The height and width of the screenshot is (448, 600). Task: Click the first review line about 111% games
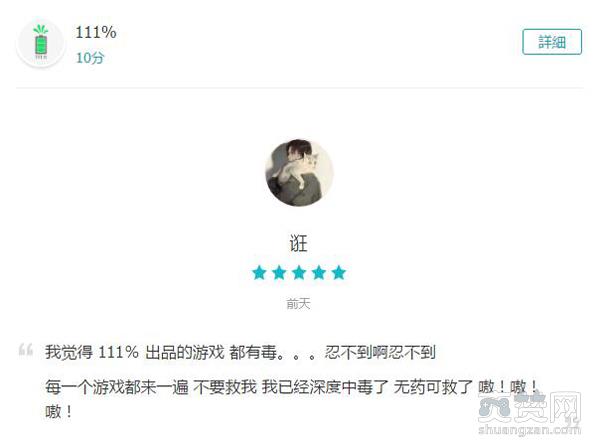click(240, 352)
